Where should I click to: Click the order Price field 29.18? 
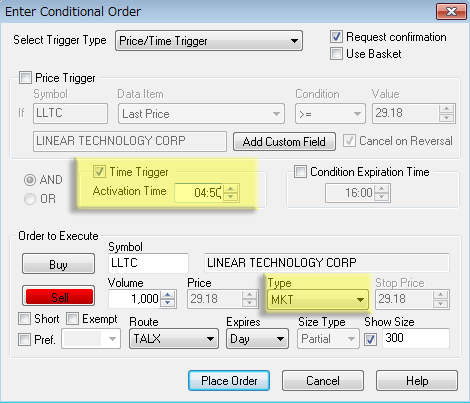pyautogui.click(x=214, y=299)
